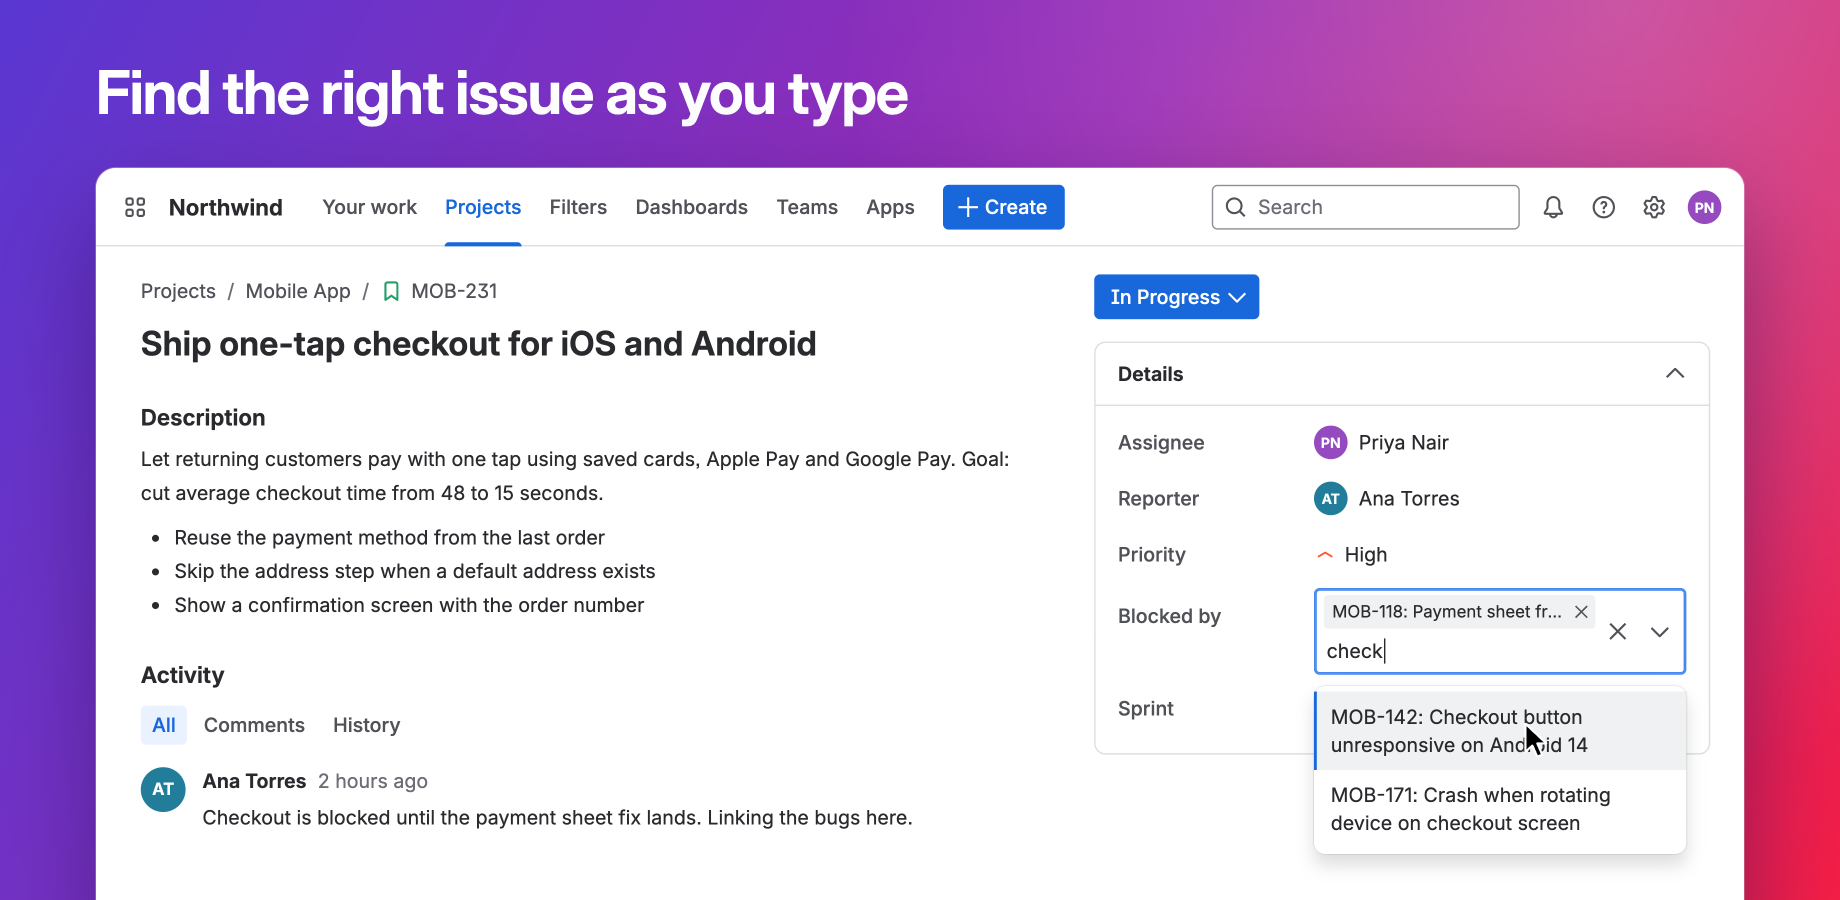1840x900 pixels.
Task: Open the Mobile App breadcrumb link
Action: [x=298, y=291]
